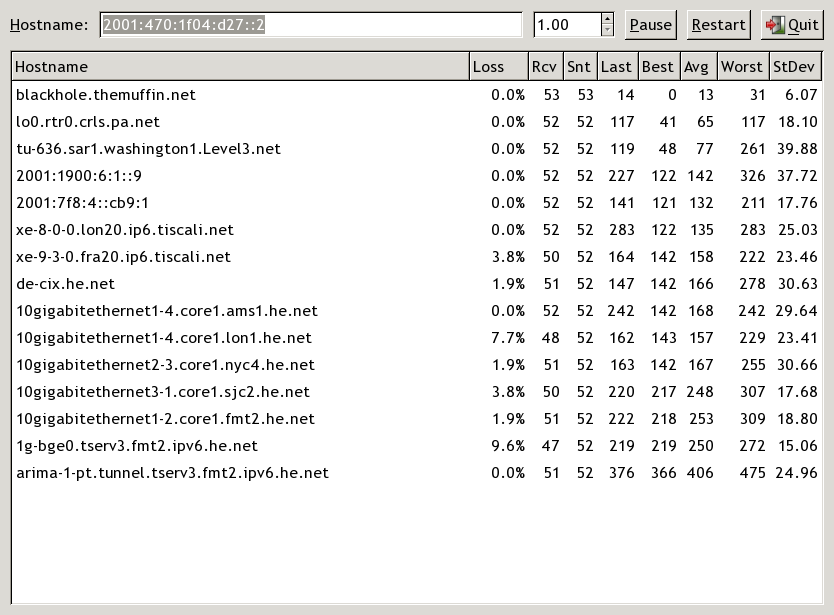Click the 39.88 StDev value
834x615 pixels.
tap(797, 148)
